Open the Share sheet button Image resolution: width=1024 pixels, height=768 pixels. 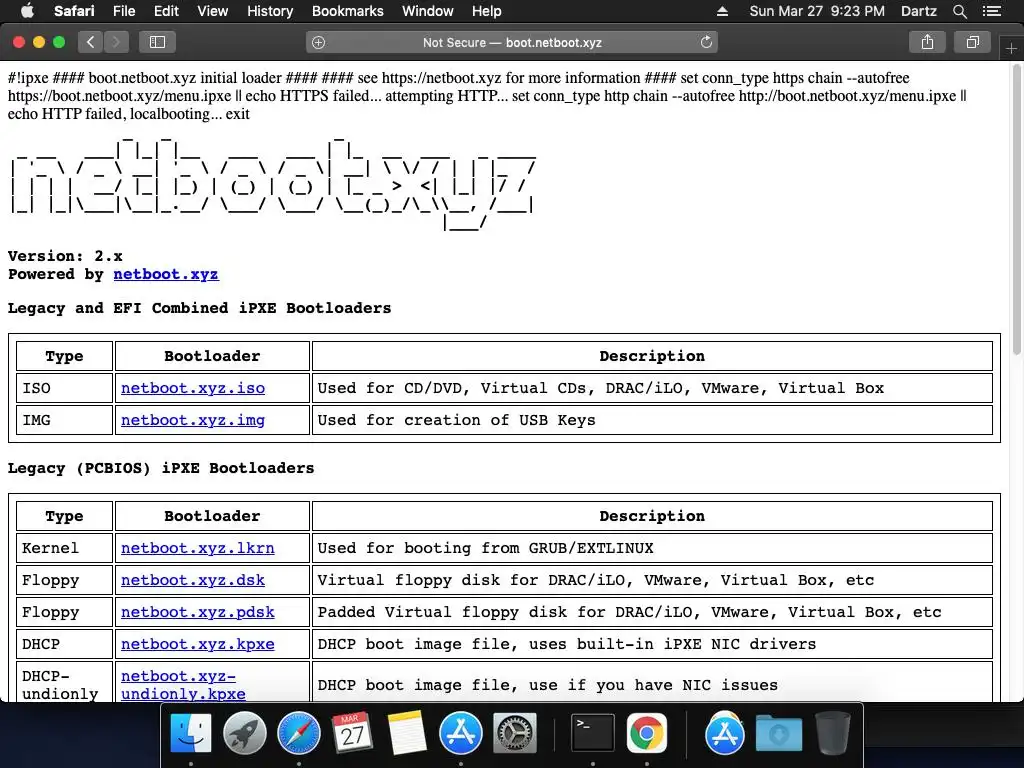[927, 42]
